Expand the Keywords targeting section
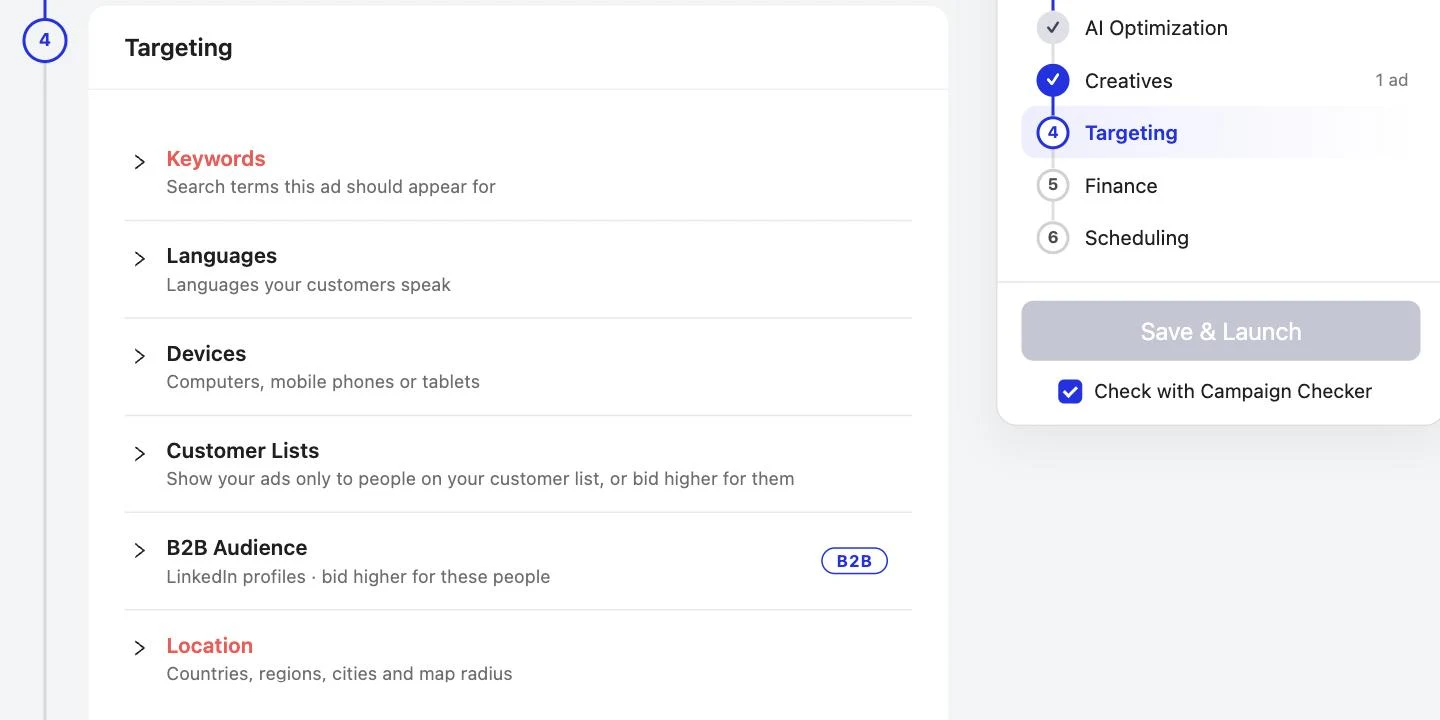Screen dimensions: 1440x720 (x=518, y=172)
